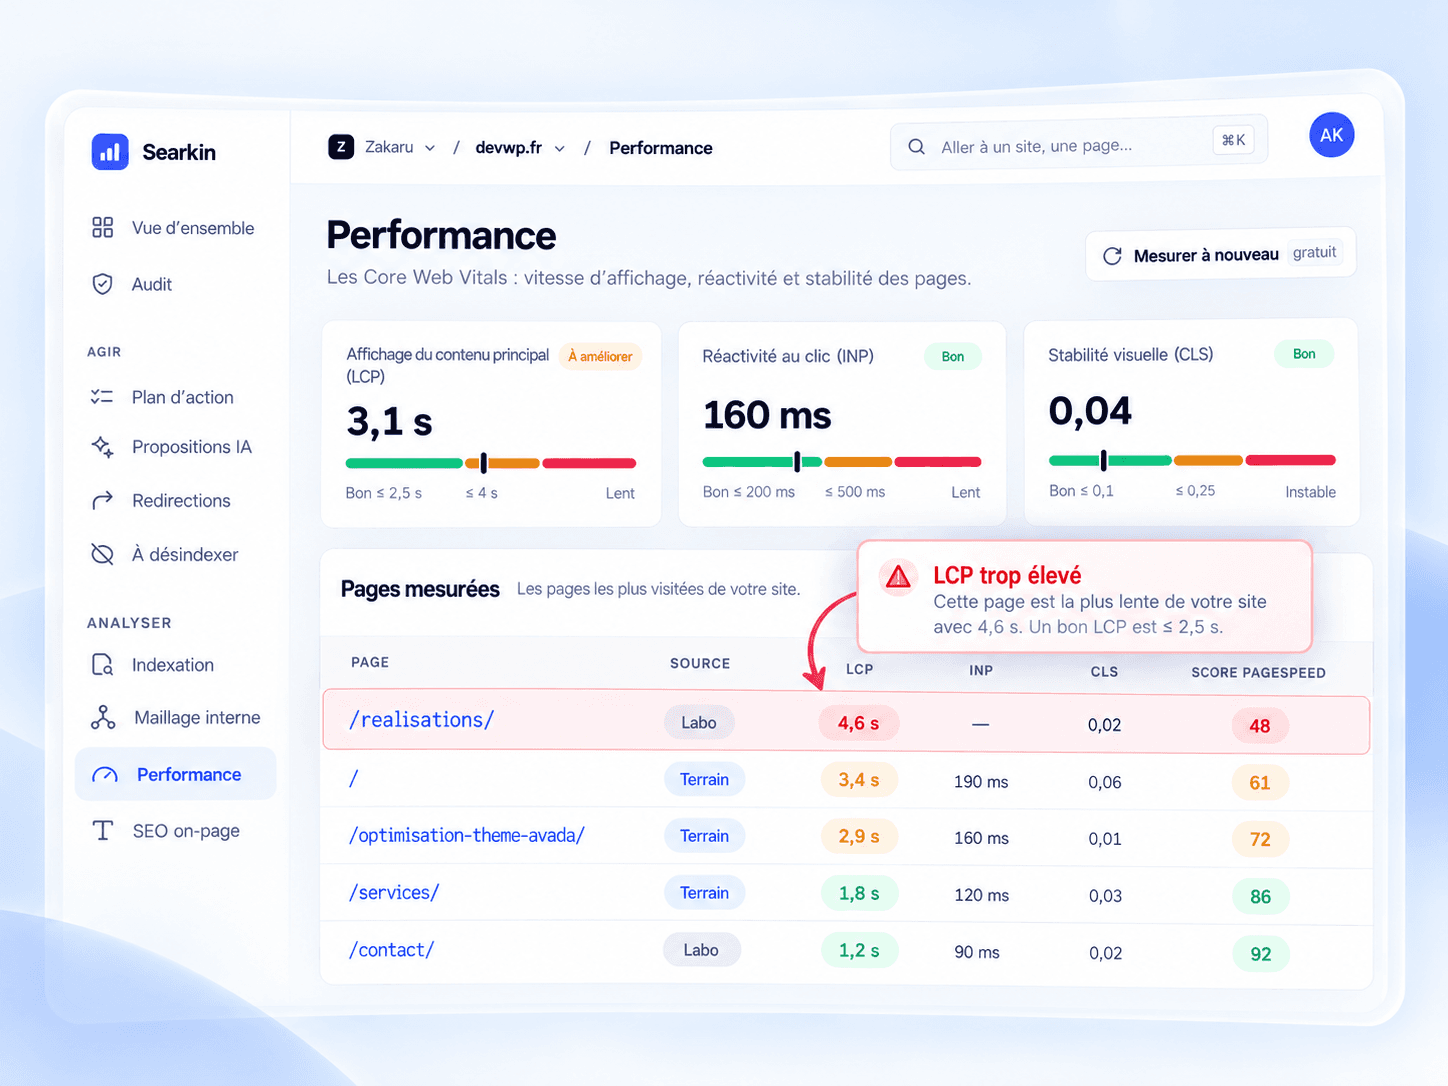Select Redirections in the sidebar
The width and height of the screenshot is (1448, 1086).
point(160,500)
